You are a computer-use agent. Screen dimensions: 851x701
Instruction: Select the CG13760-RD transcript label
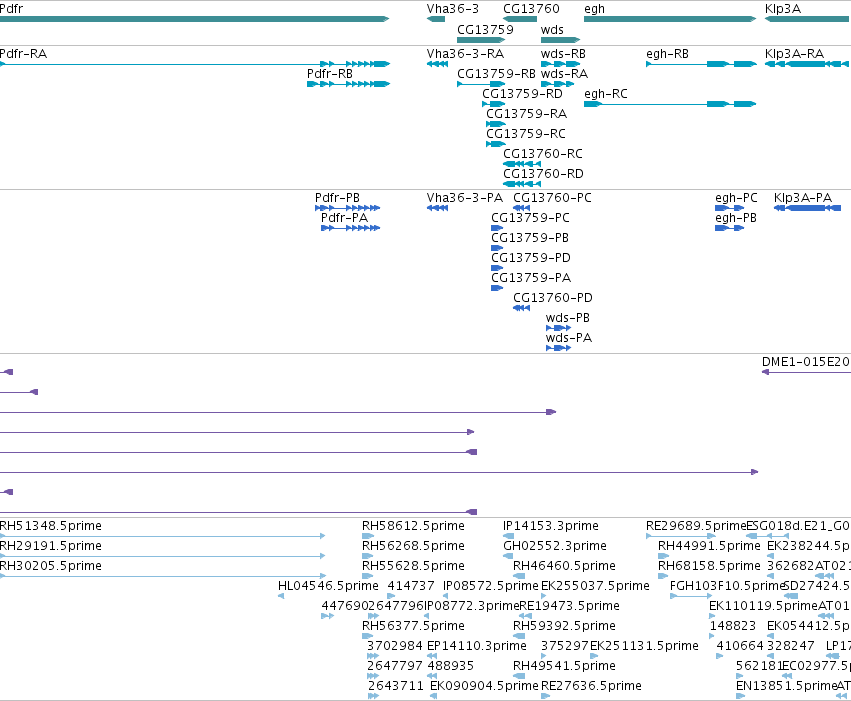click(x=543, y=174)
